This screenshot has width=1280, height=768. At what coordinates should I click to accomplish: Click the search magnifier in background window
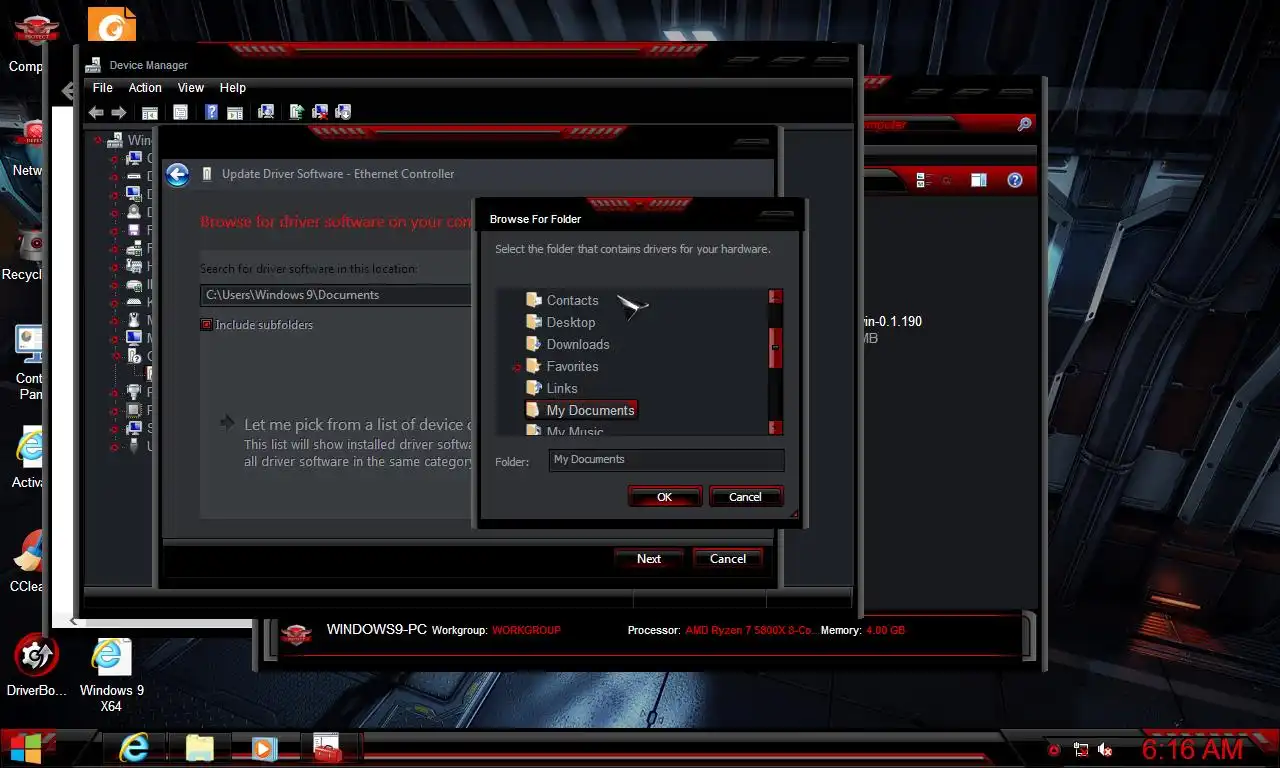[1024, 125]
